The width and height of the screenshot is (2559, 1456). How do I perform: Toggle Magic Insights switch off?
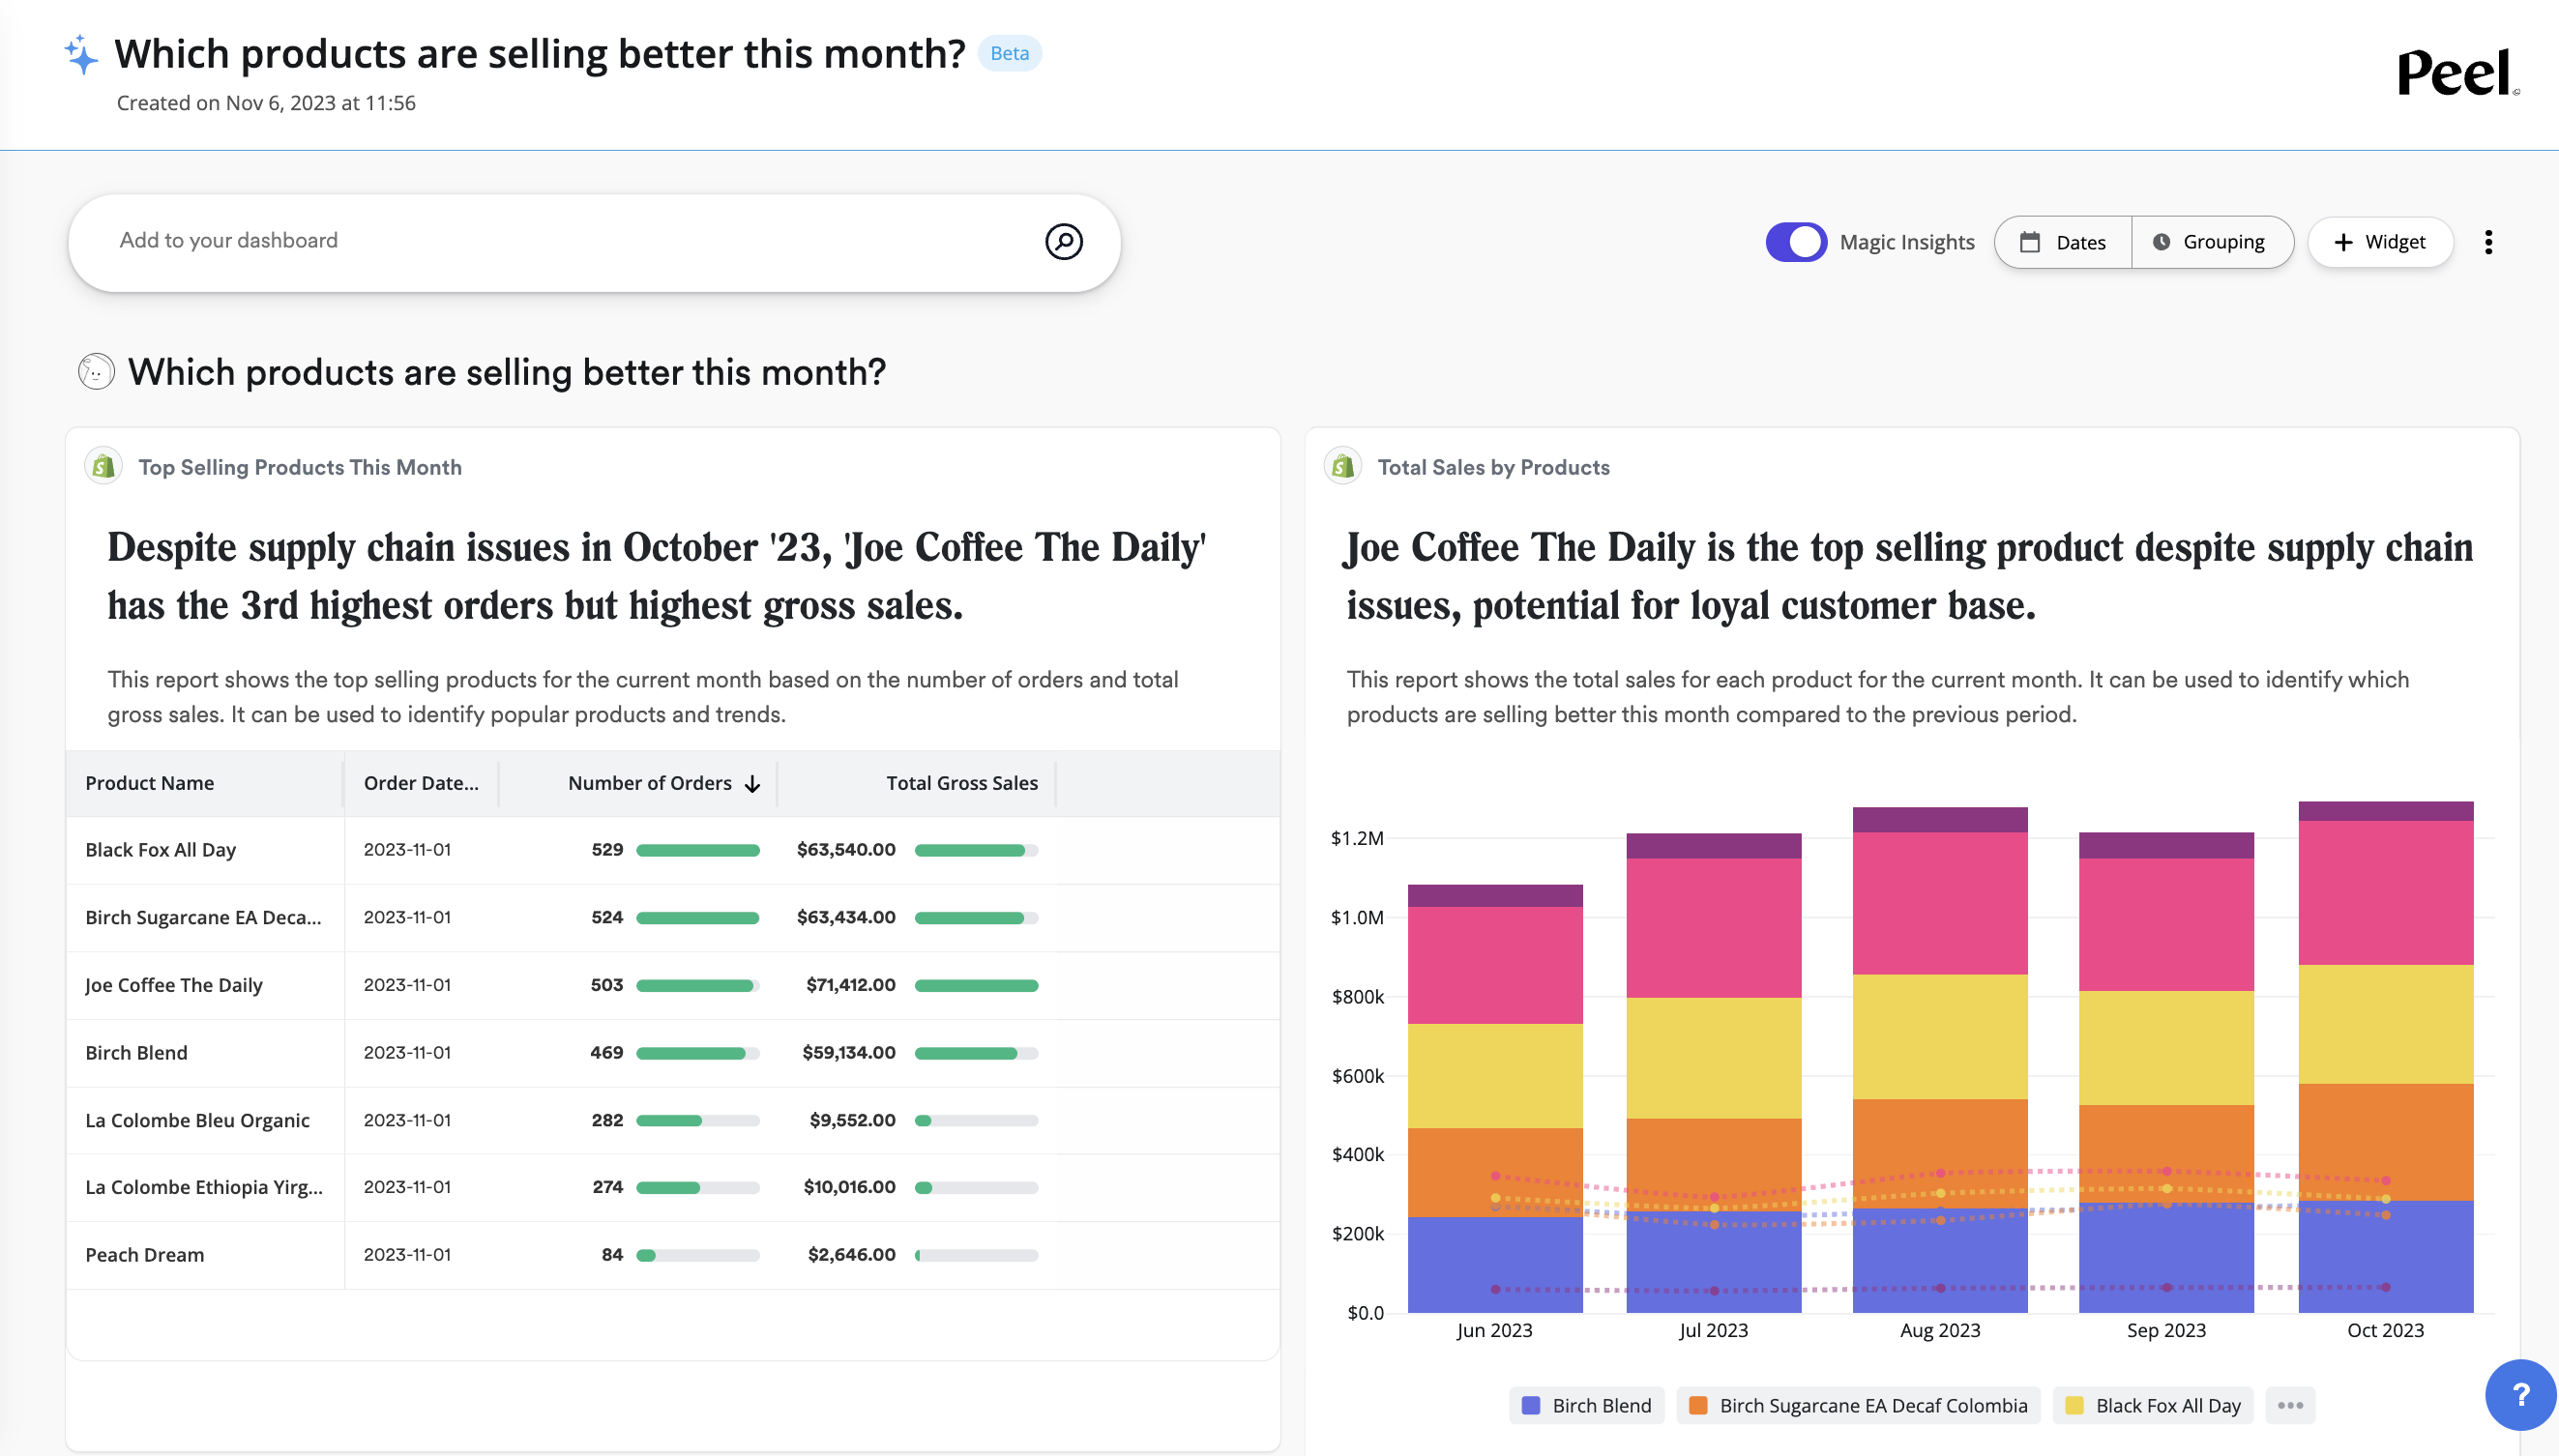coord(1796,242)
